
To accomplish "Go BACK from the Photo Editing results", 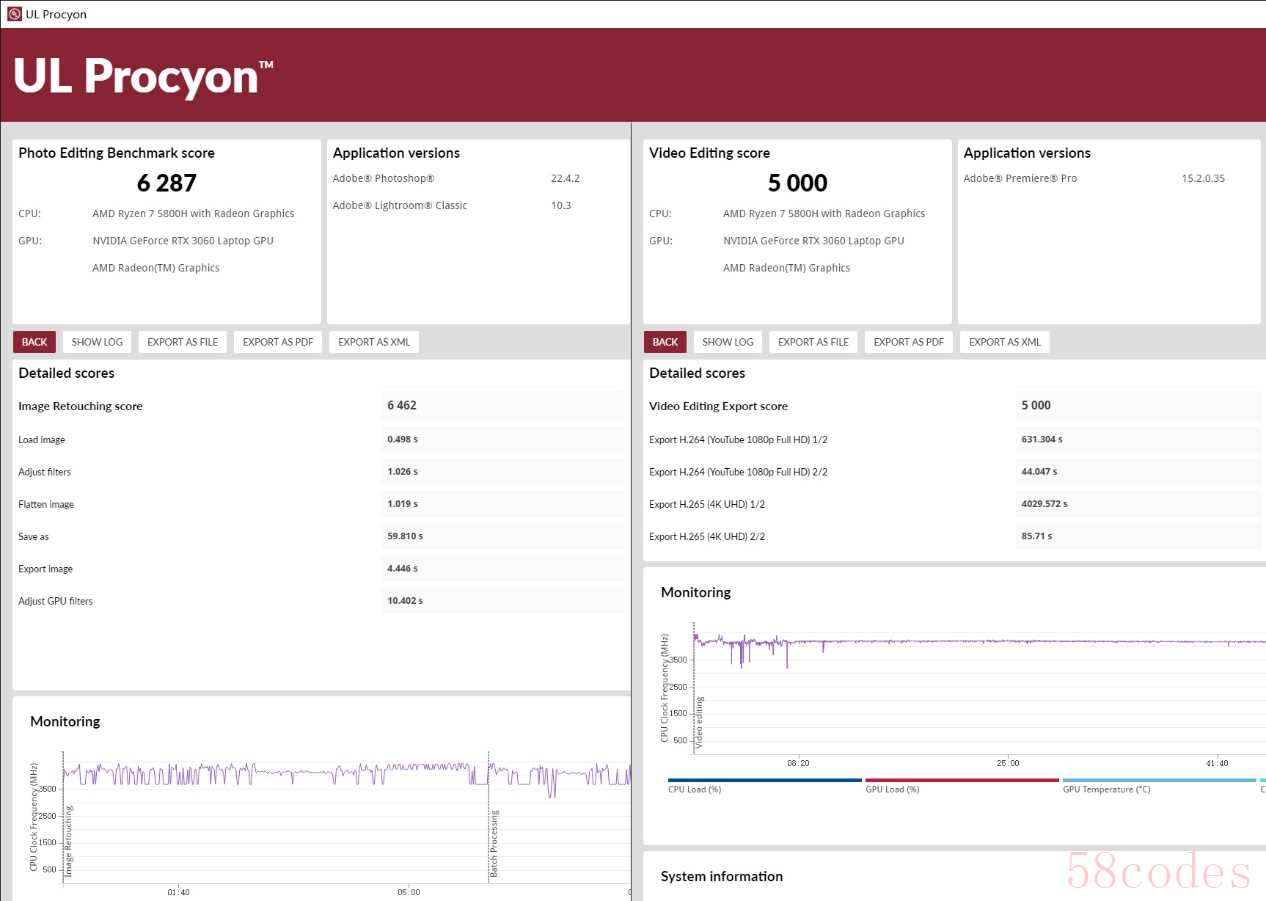I will [x=34, y=342].
